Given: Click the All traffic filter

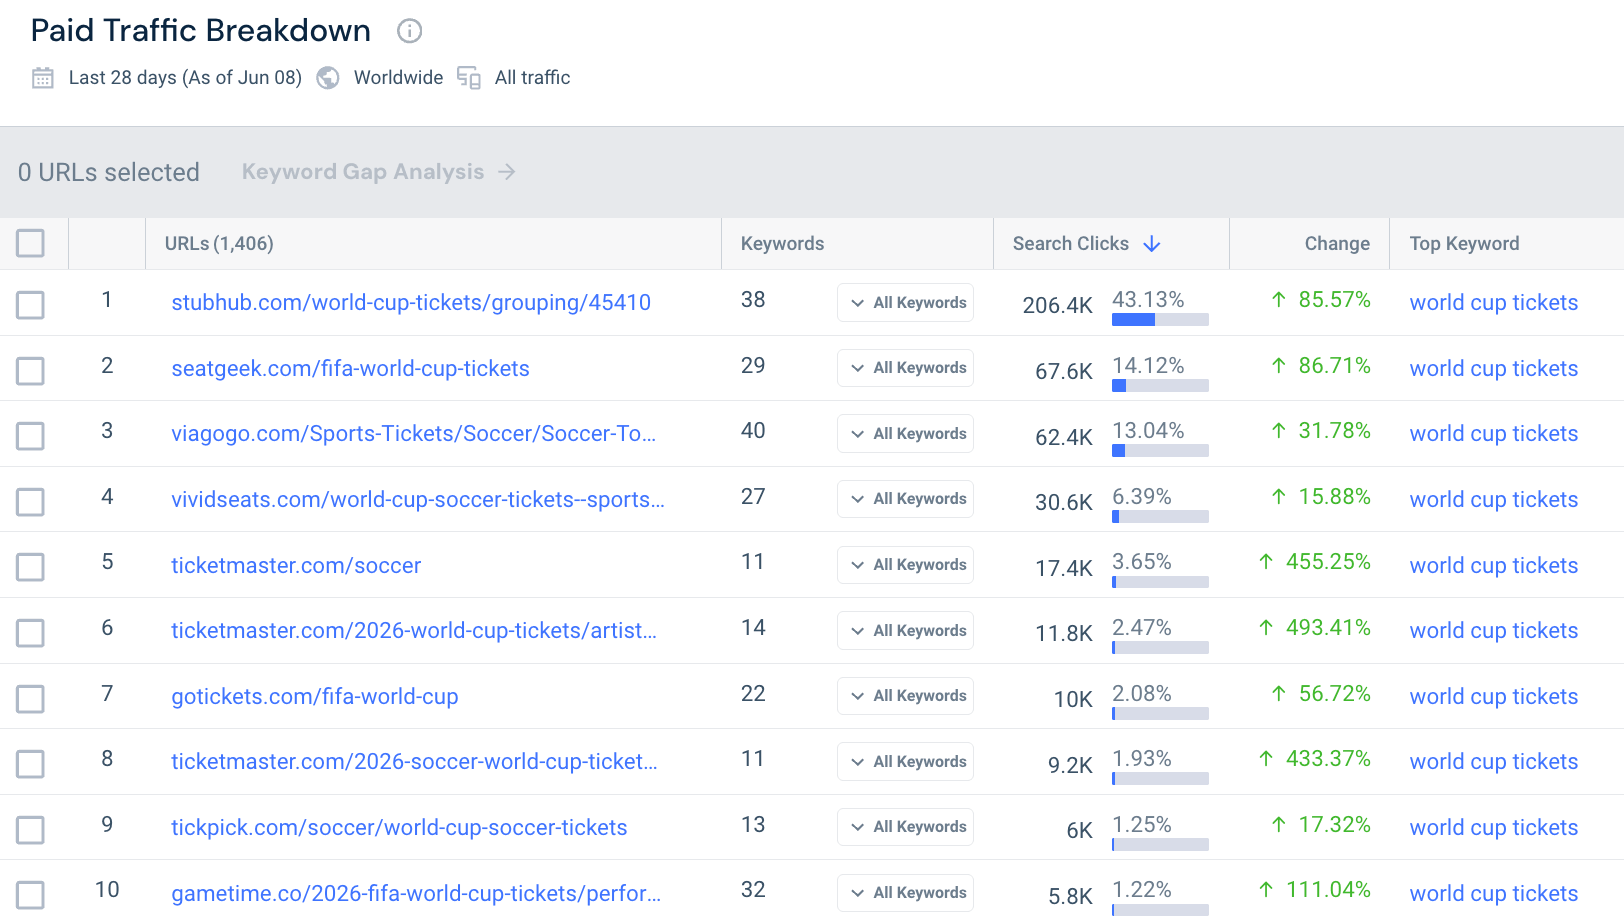Looking at the screenshot, I should pos(532,78).
